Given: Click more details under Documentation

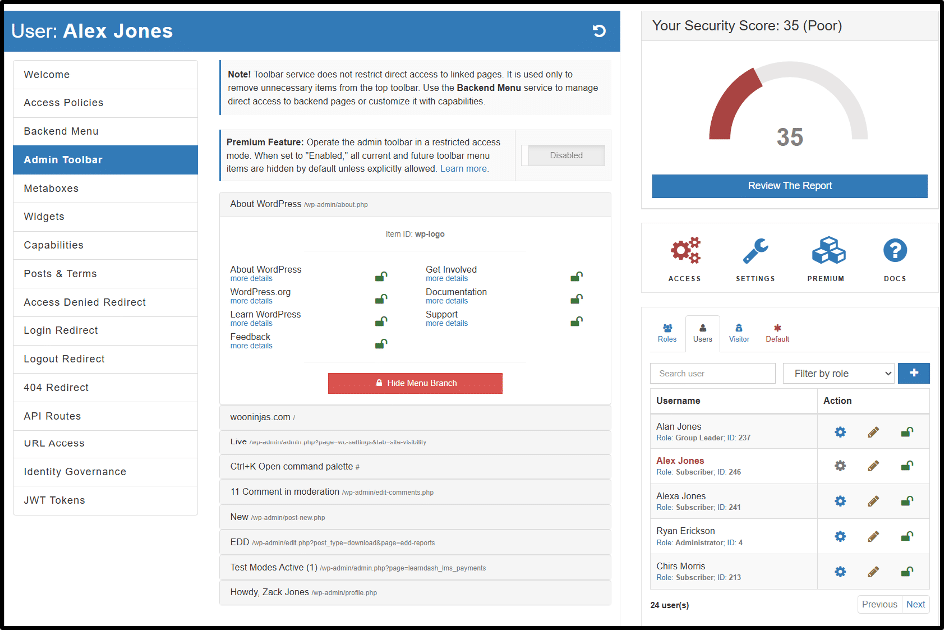Looking at the screenshot, I should (447, 301).
